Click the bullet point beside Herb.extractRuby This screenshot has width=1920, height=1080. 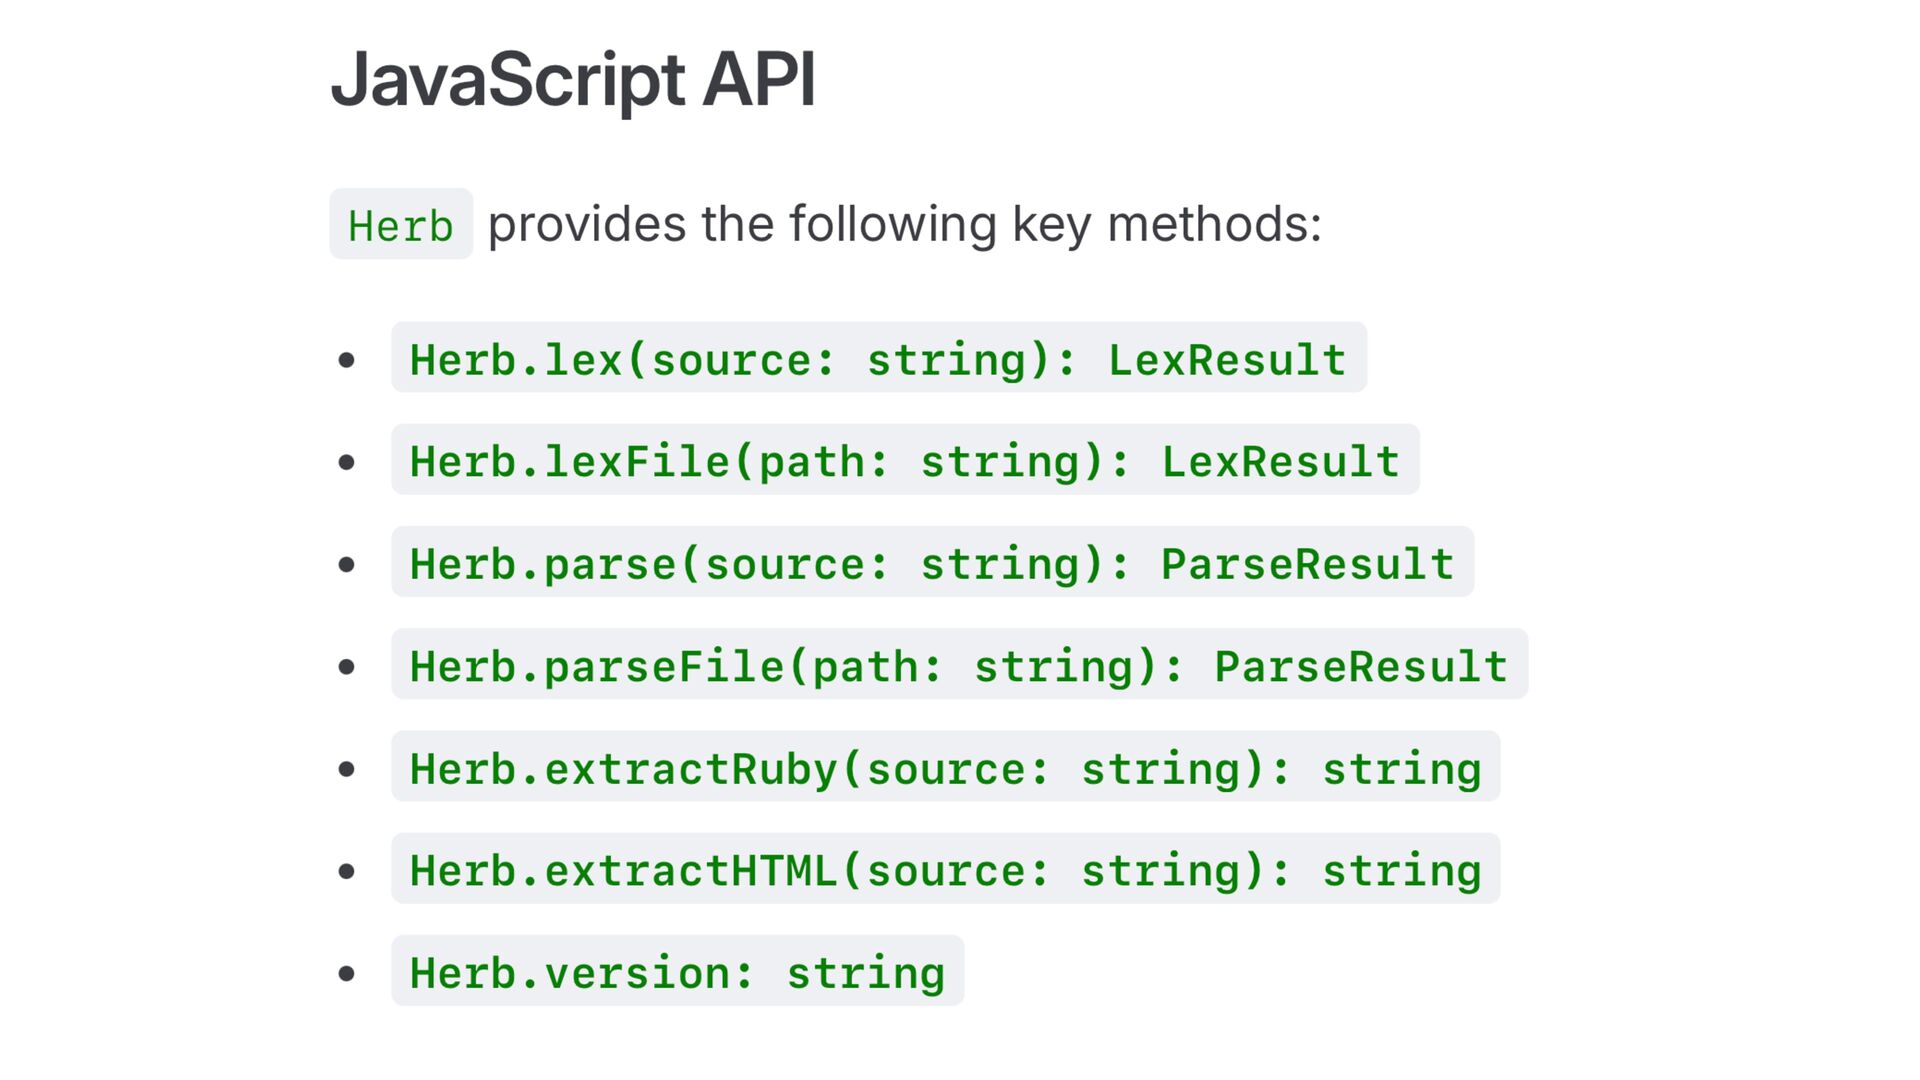click(347, 769)
